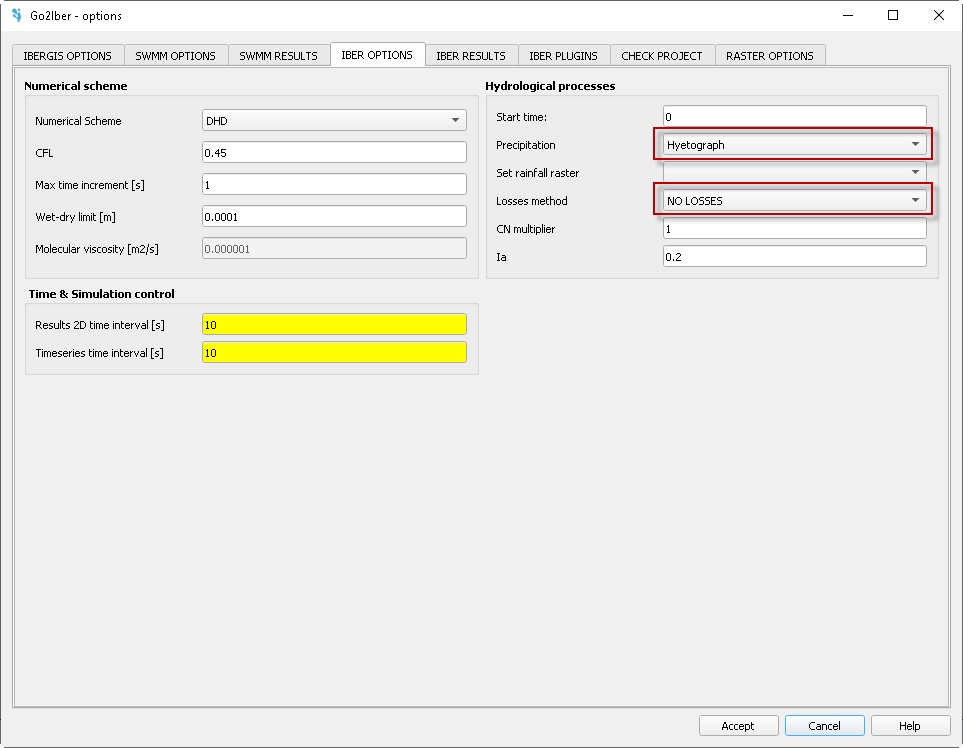This screenshot has width=963, height=748.
Task: Open the Numerical Scheme dropdown
Action: click(x=334, y=121)
